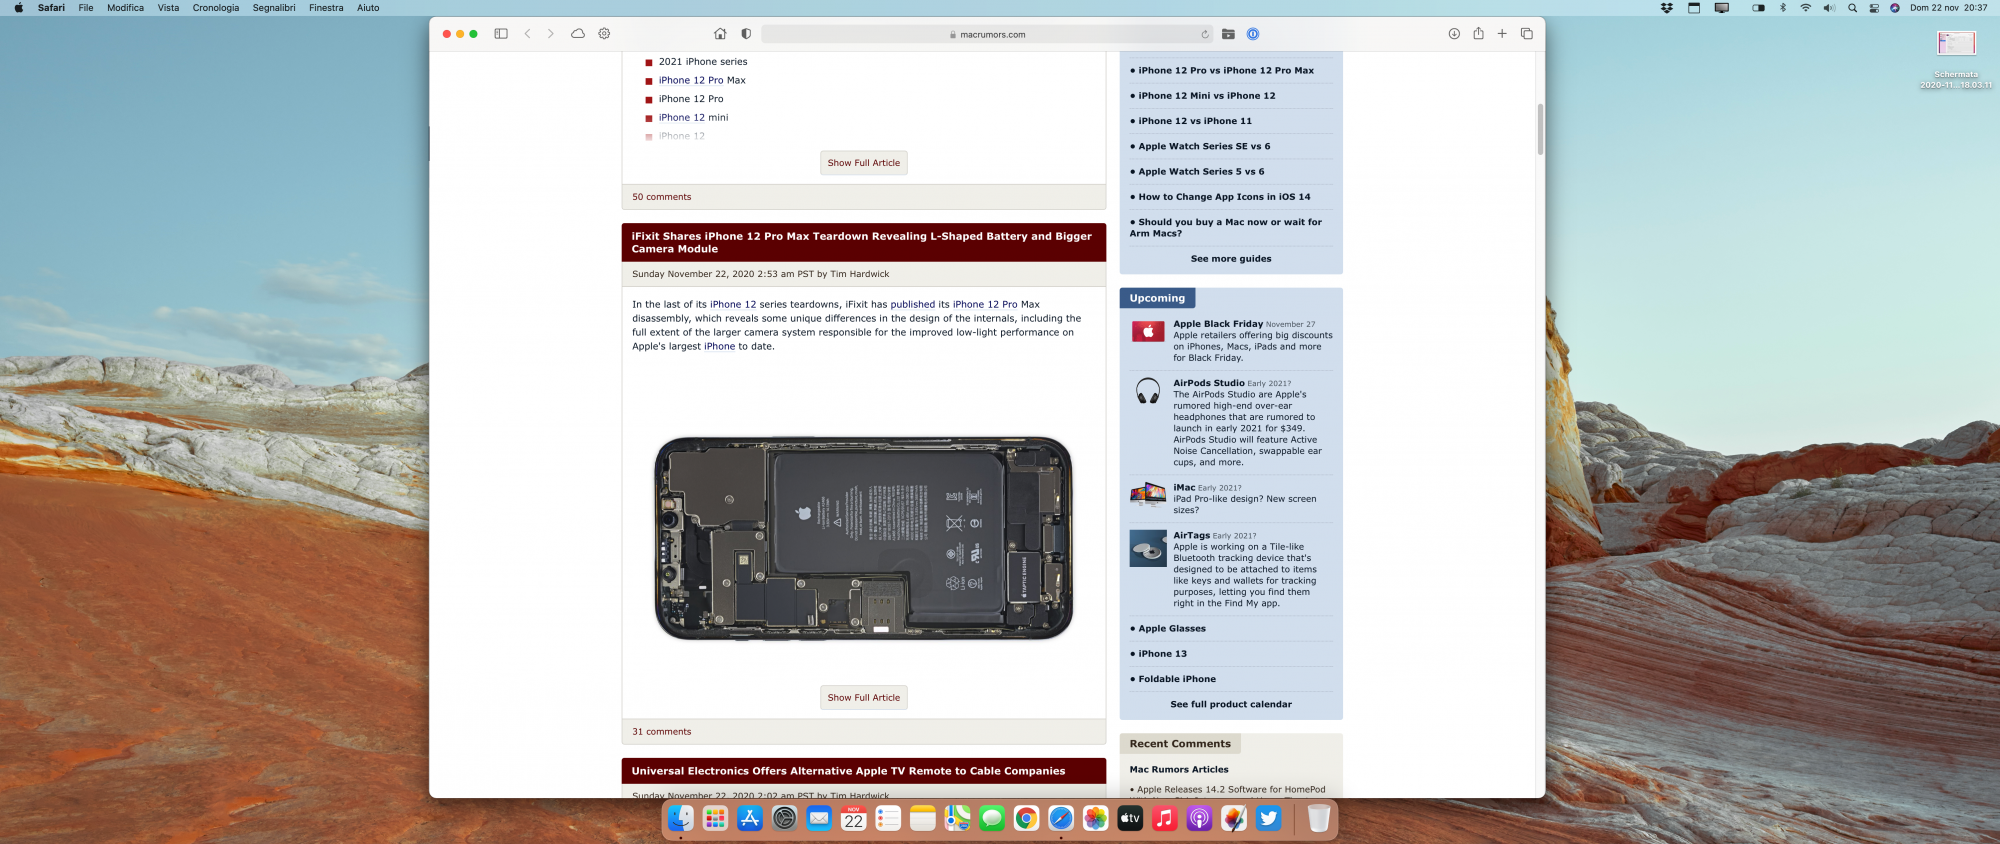Image resolution: width=2000 pixels, height=844 pixels.
Task: Open the Modifica menu
Action: click(126, 8)
